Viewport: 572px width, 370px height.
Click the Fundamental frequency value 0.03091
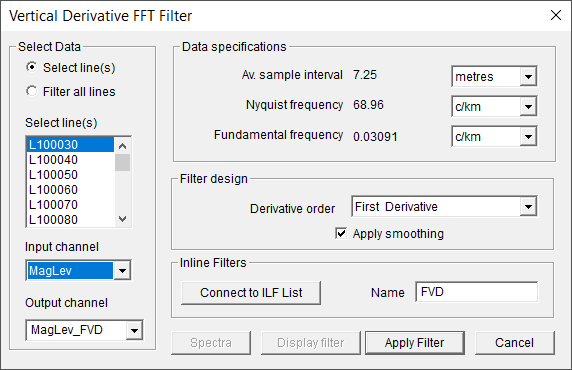coord(375,136)
